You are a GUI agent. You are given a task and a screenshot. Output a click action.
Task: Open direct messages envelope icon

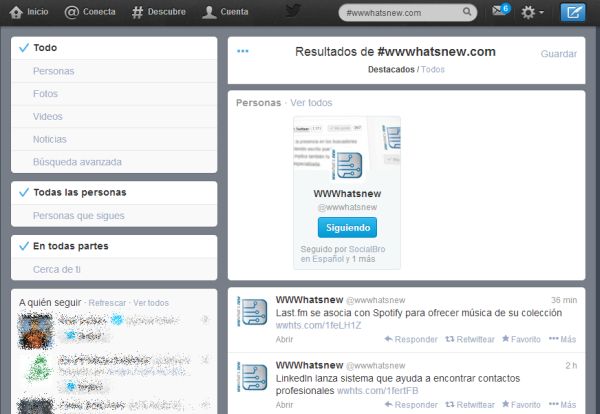[x=501, y=10]
